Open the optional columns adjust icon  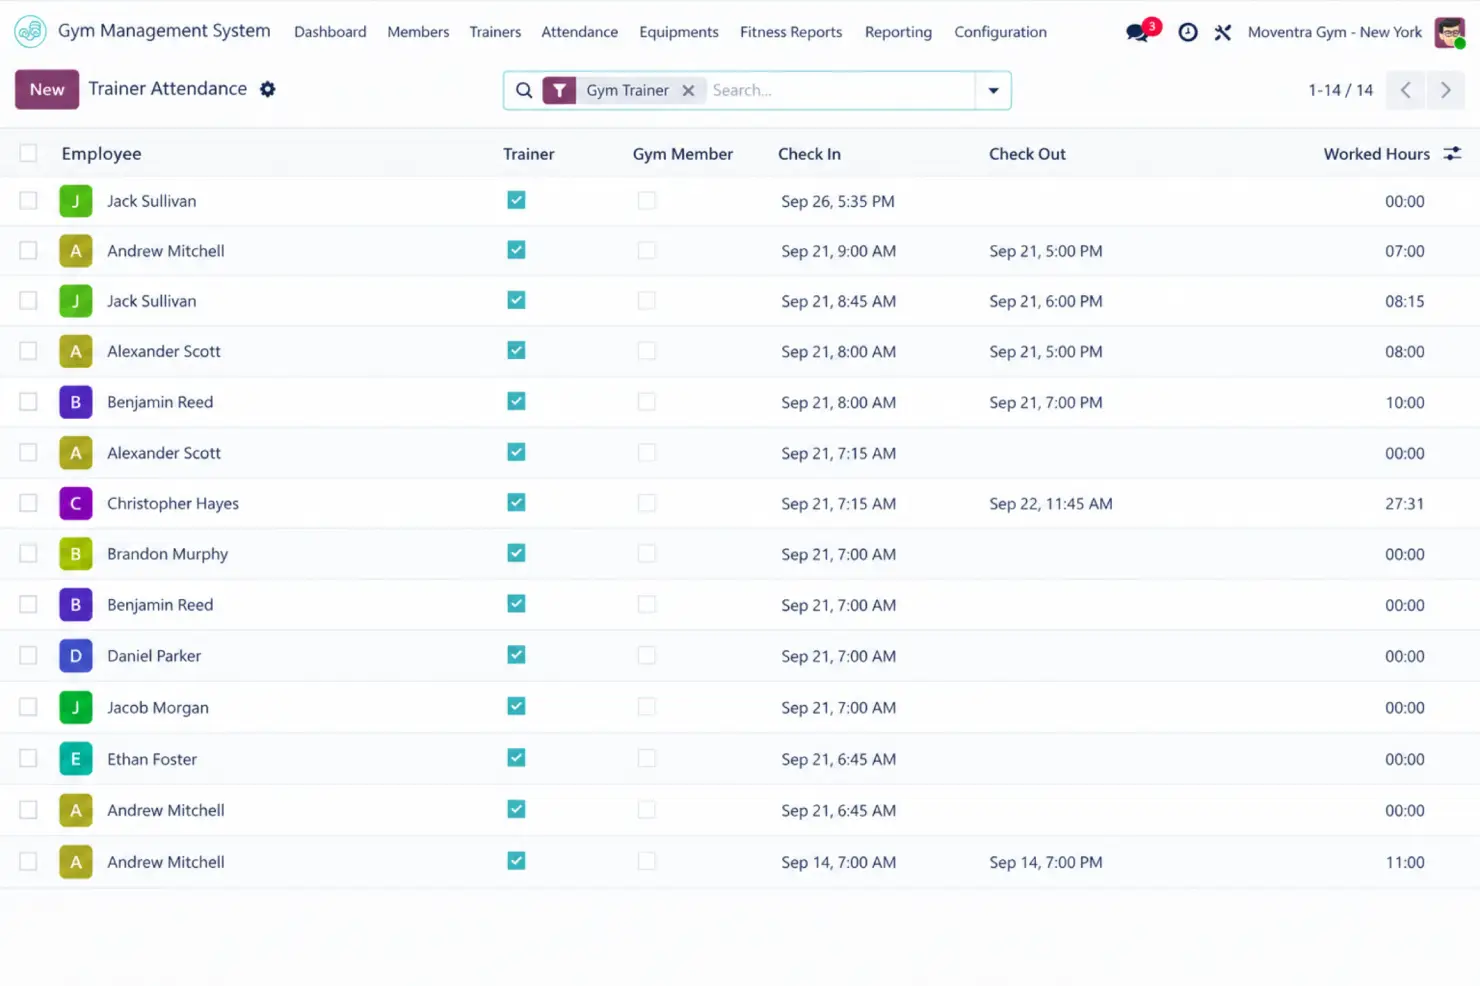[1452, 153]
